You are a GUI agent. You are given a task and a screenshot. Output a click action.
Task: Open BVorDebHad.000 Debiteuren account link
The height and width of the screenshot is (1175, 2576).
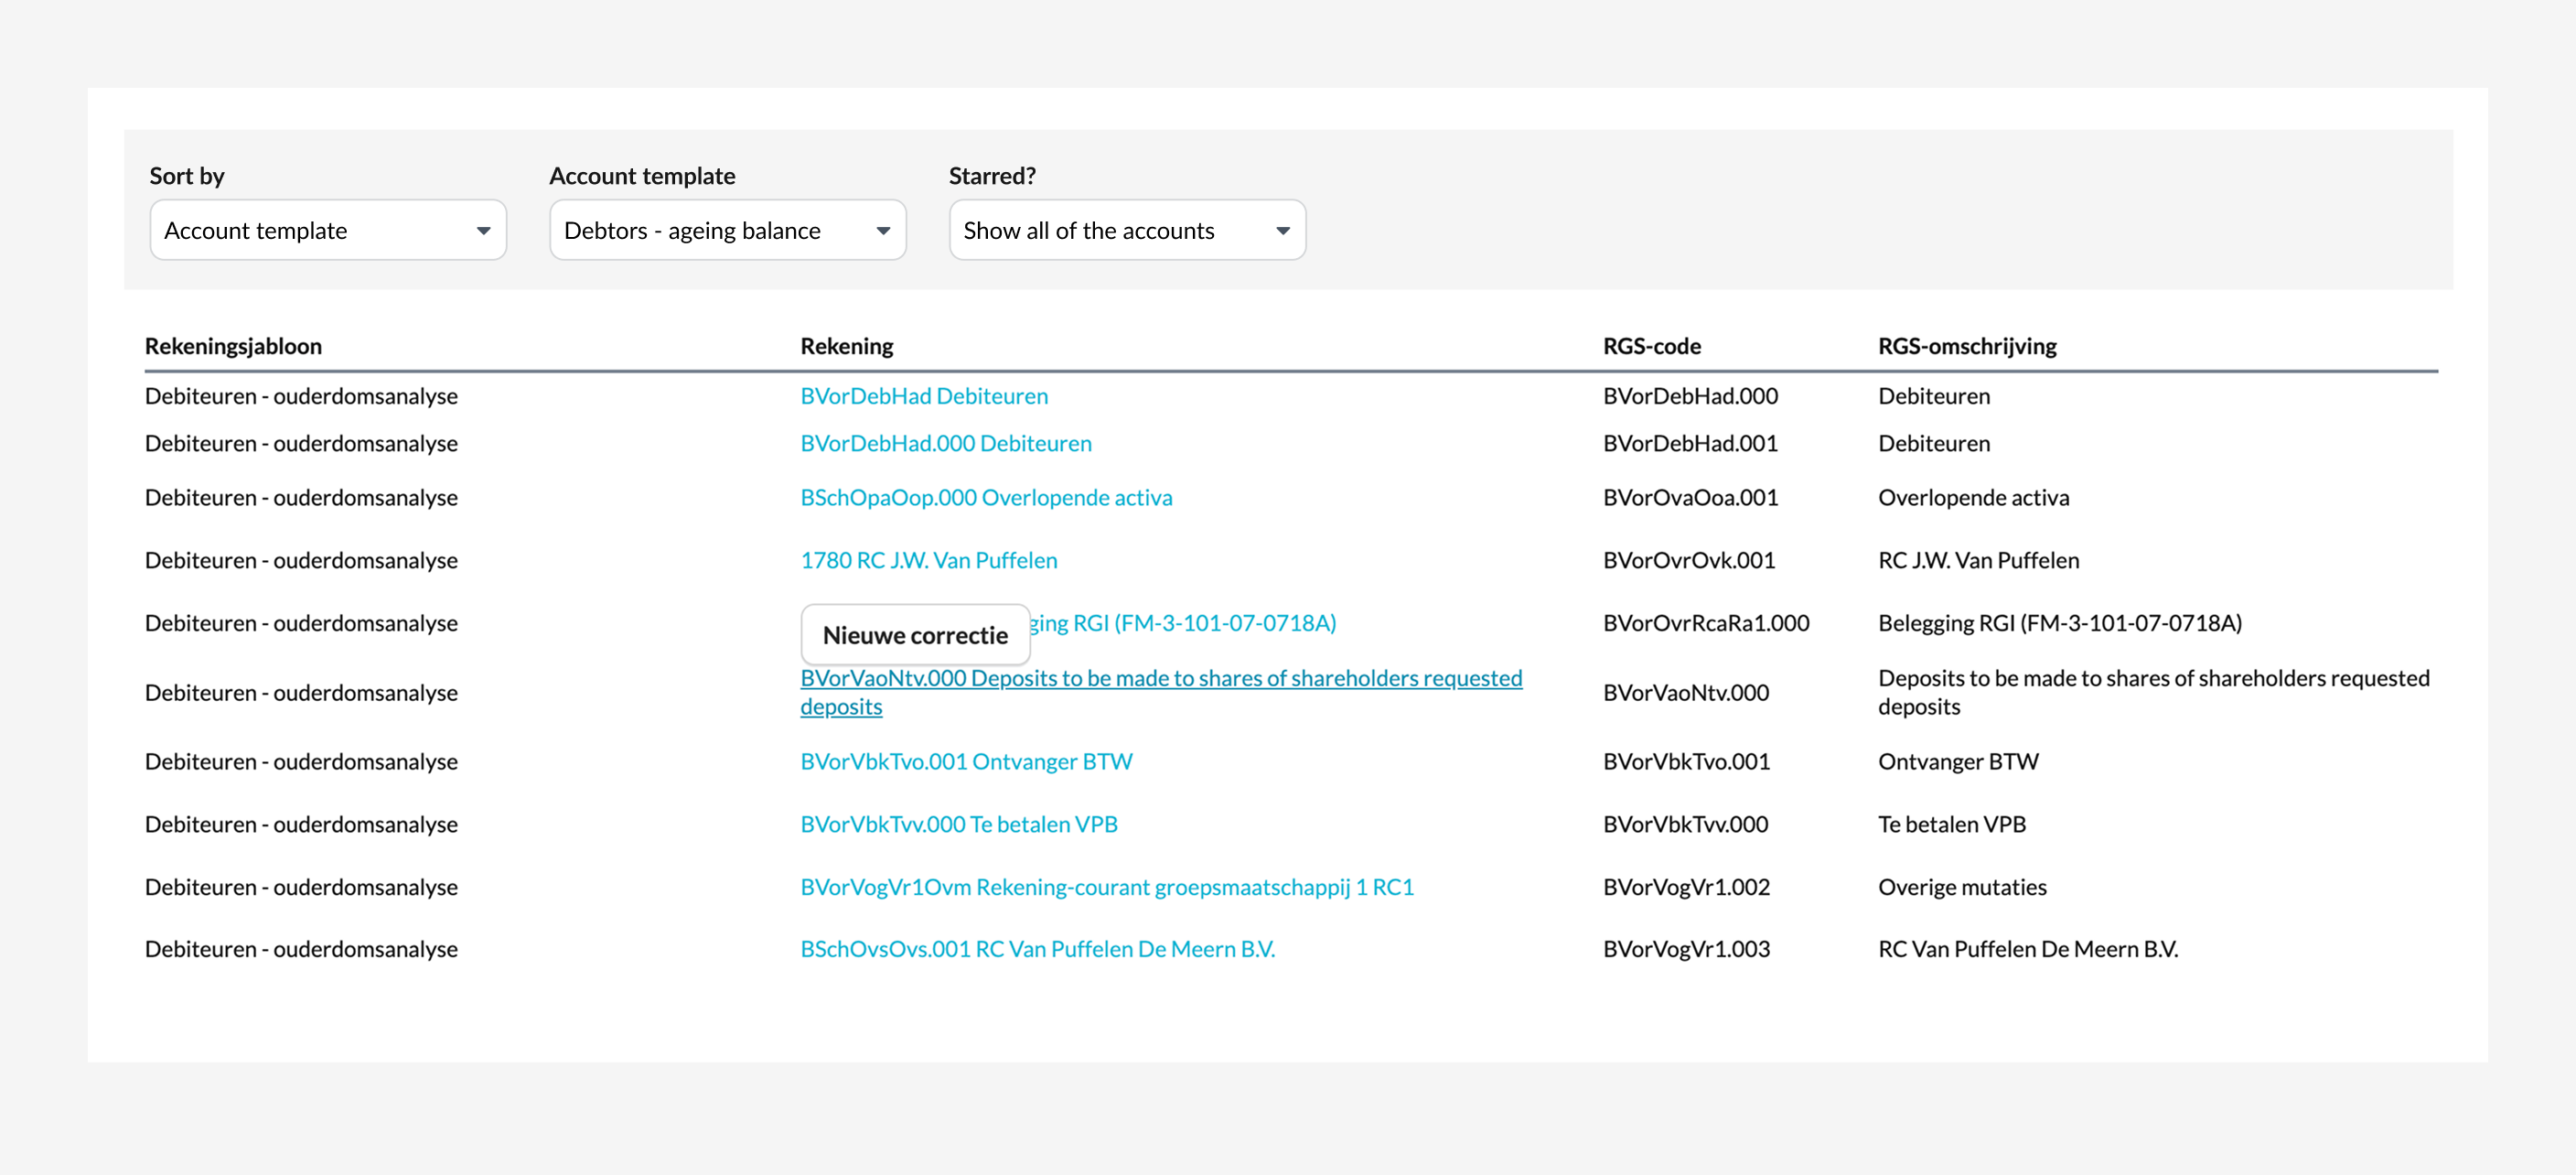945,443
